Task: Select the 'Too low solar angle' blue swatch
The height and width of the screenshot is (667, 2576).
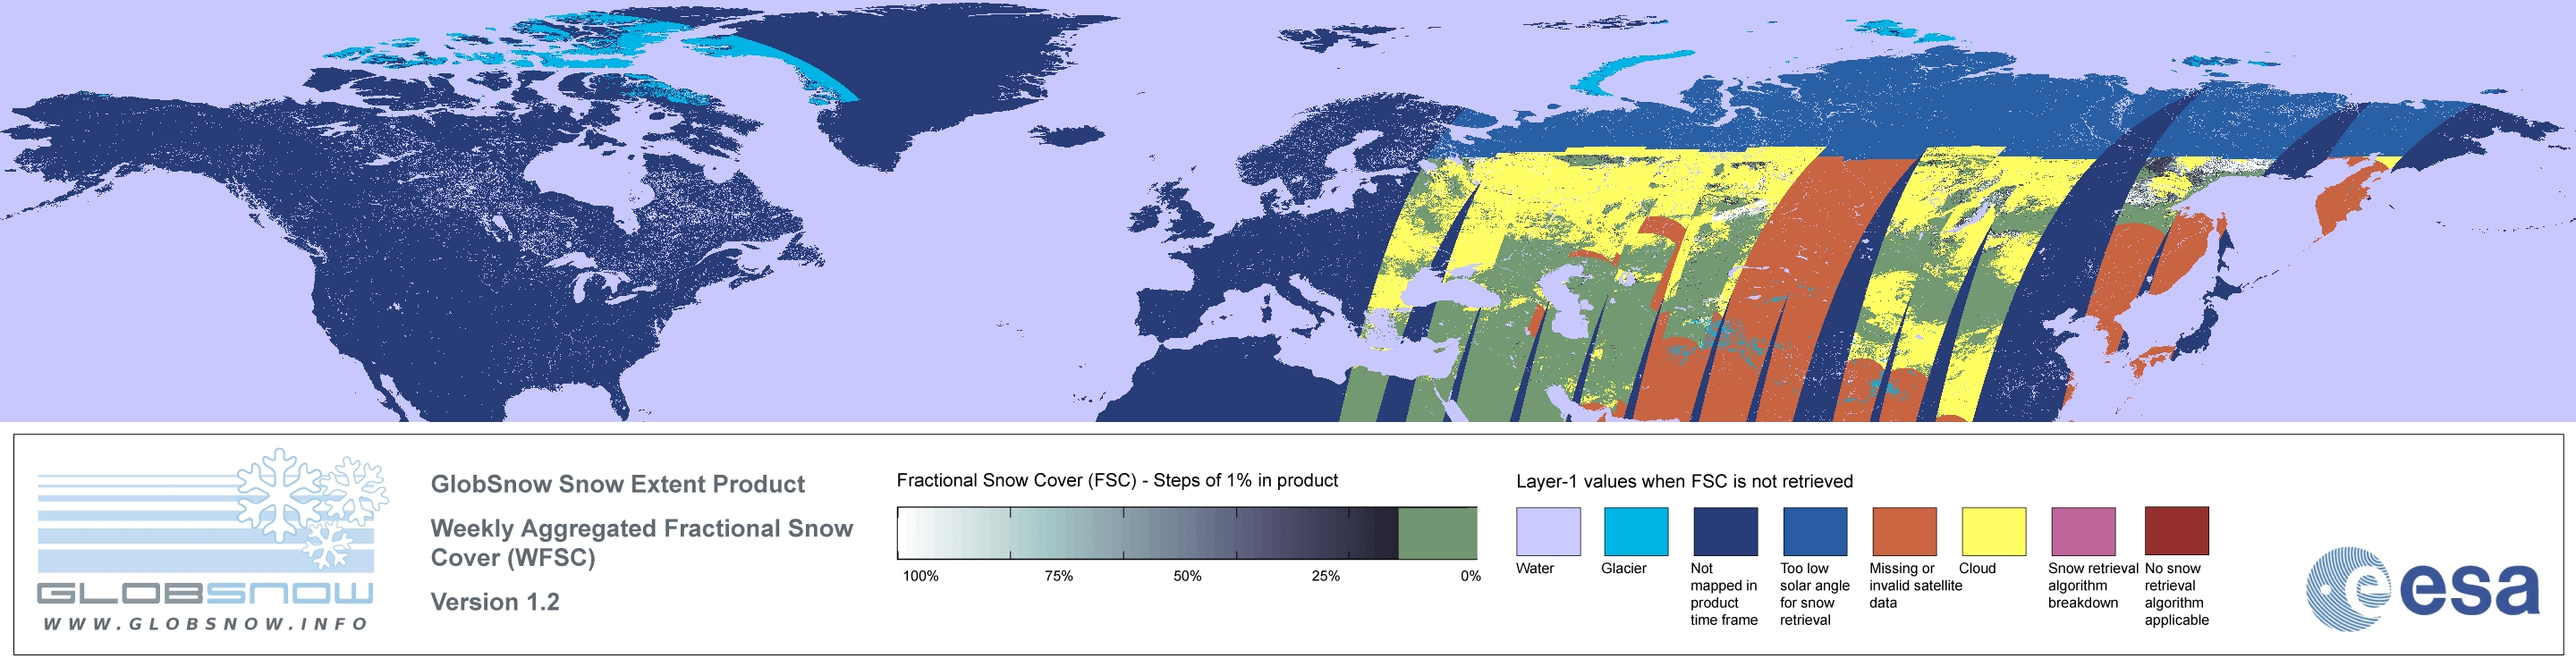Action: pos(1815,531)
